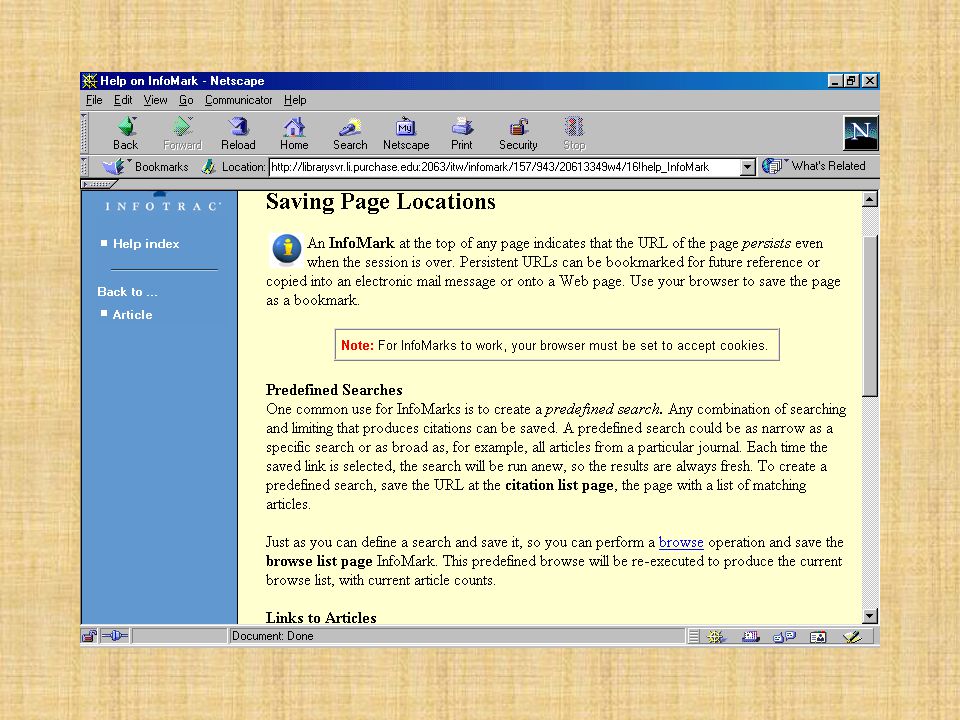960x720 pixels.
Task: Click the italic "predefined search" text
Action: click(603, 410)
